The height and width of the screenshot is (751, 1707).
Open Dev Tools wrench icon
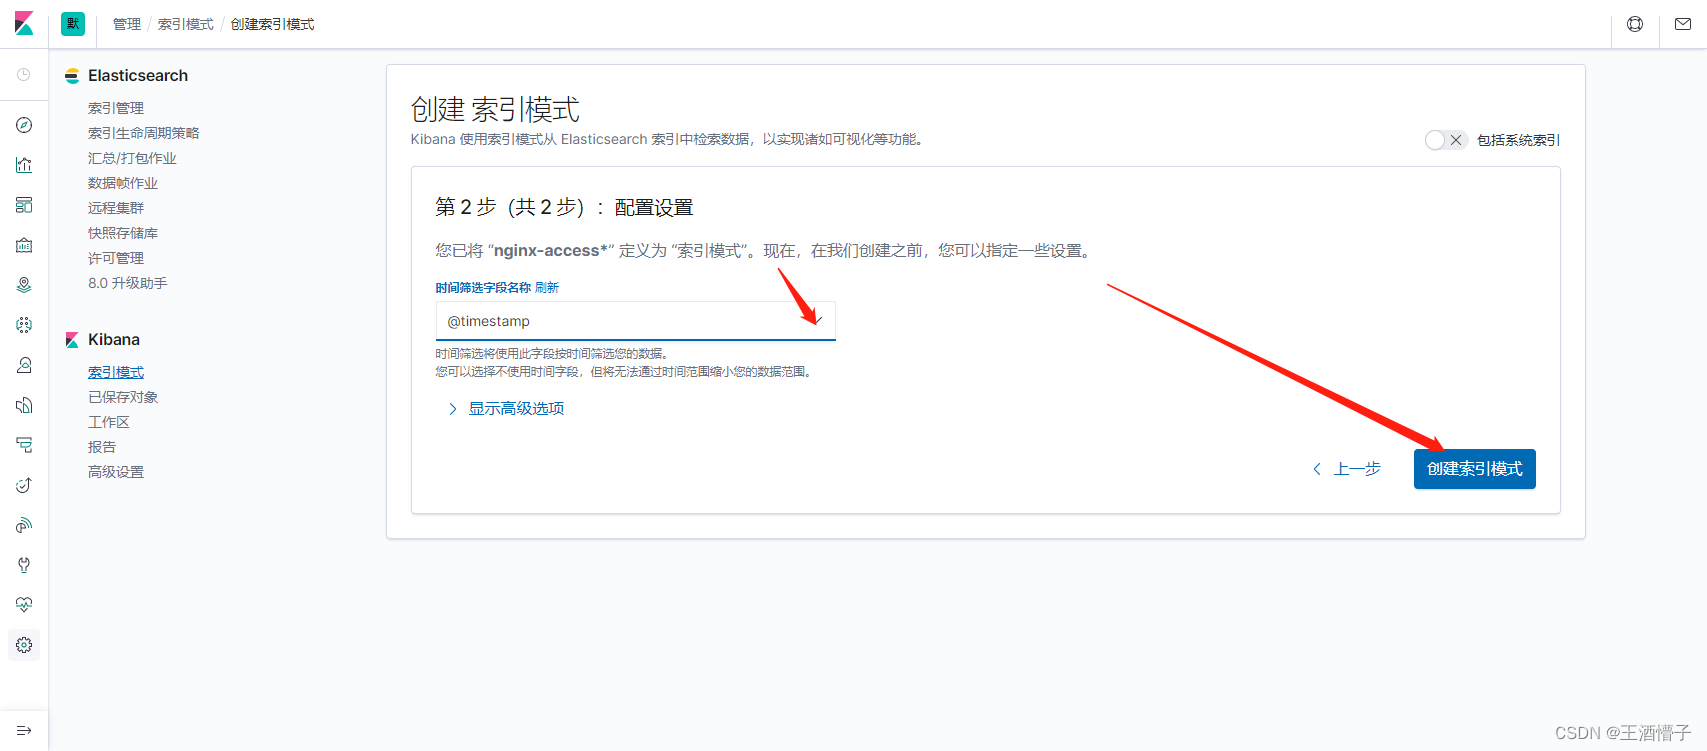pyautogui.click(x=24, y=565)
